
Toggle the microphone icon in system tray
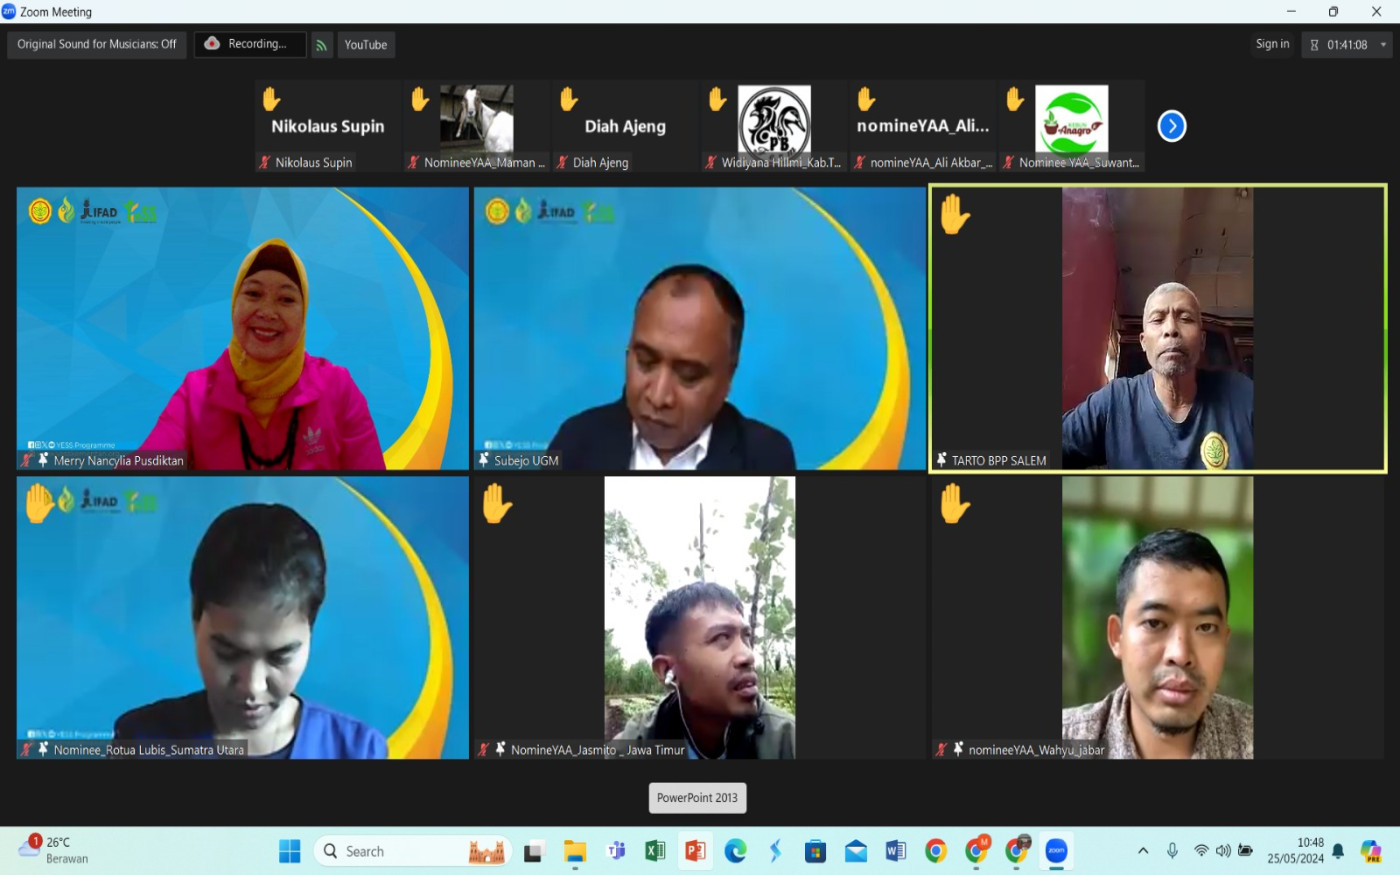pyautogui.click(x=1172, y=851)
